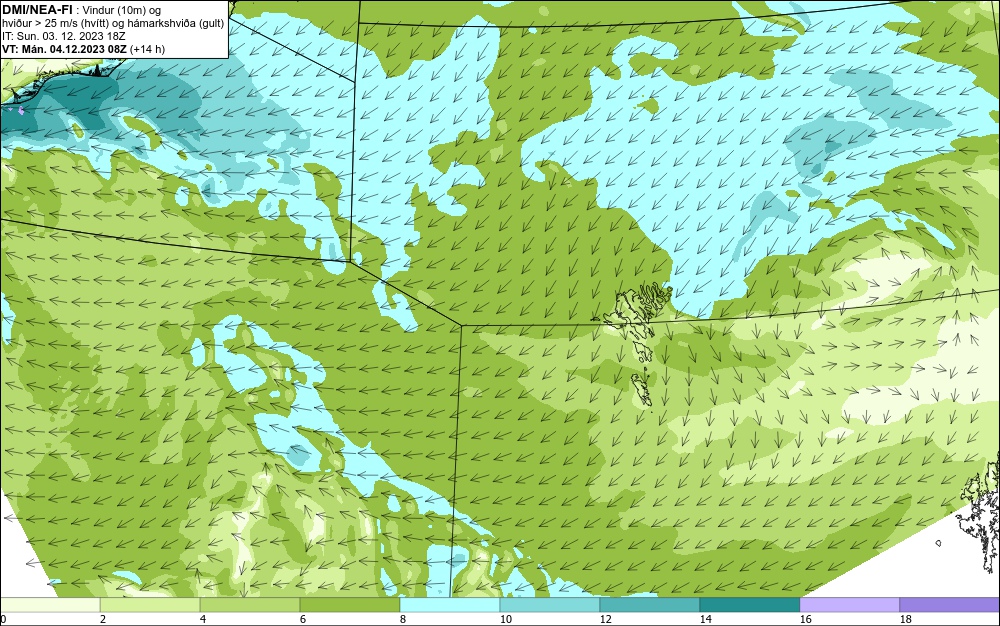Click the 'hviður > 25 m/s (hvítt)' description line
The image size is (1000, 626).
(x=113, y=24)
